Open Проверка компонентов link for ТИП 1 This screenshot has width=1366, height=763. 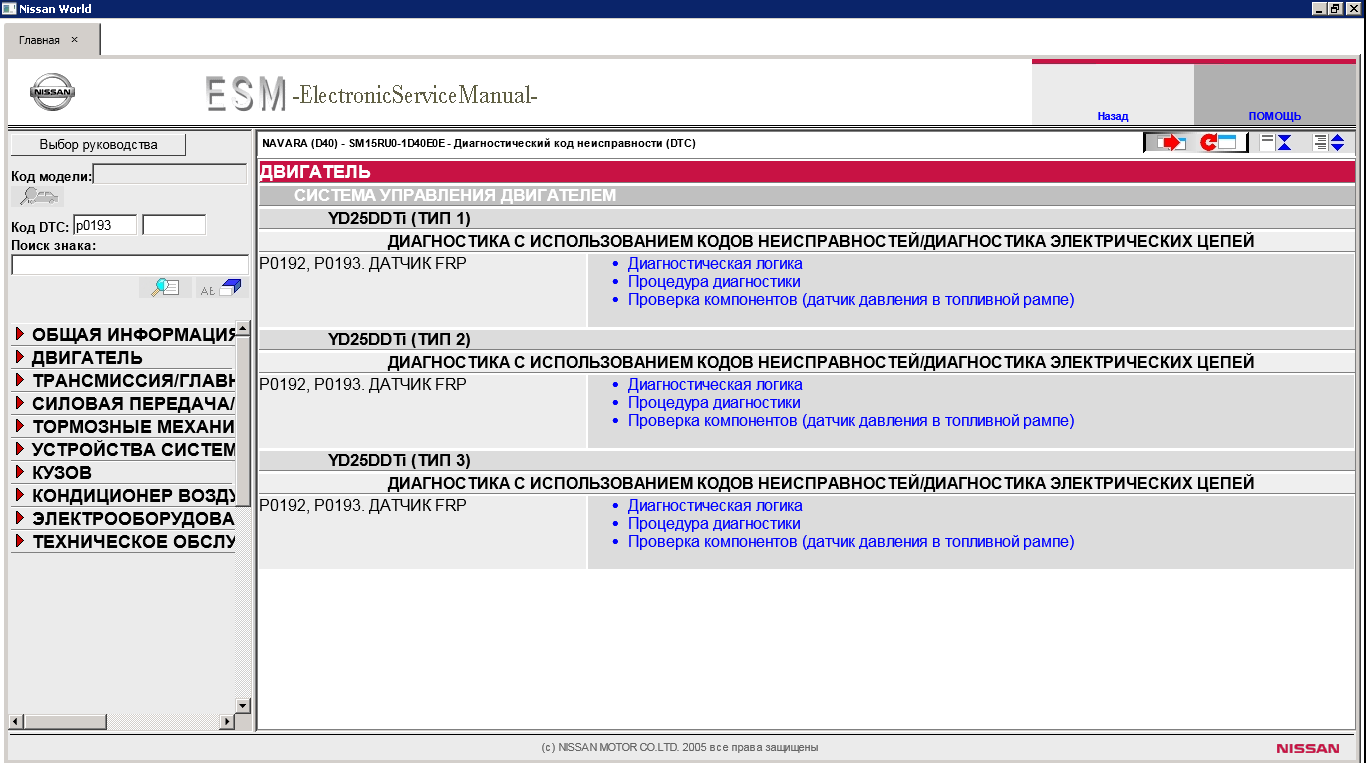(851, 300)
